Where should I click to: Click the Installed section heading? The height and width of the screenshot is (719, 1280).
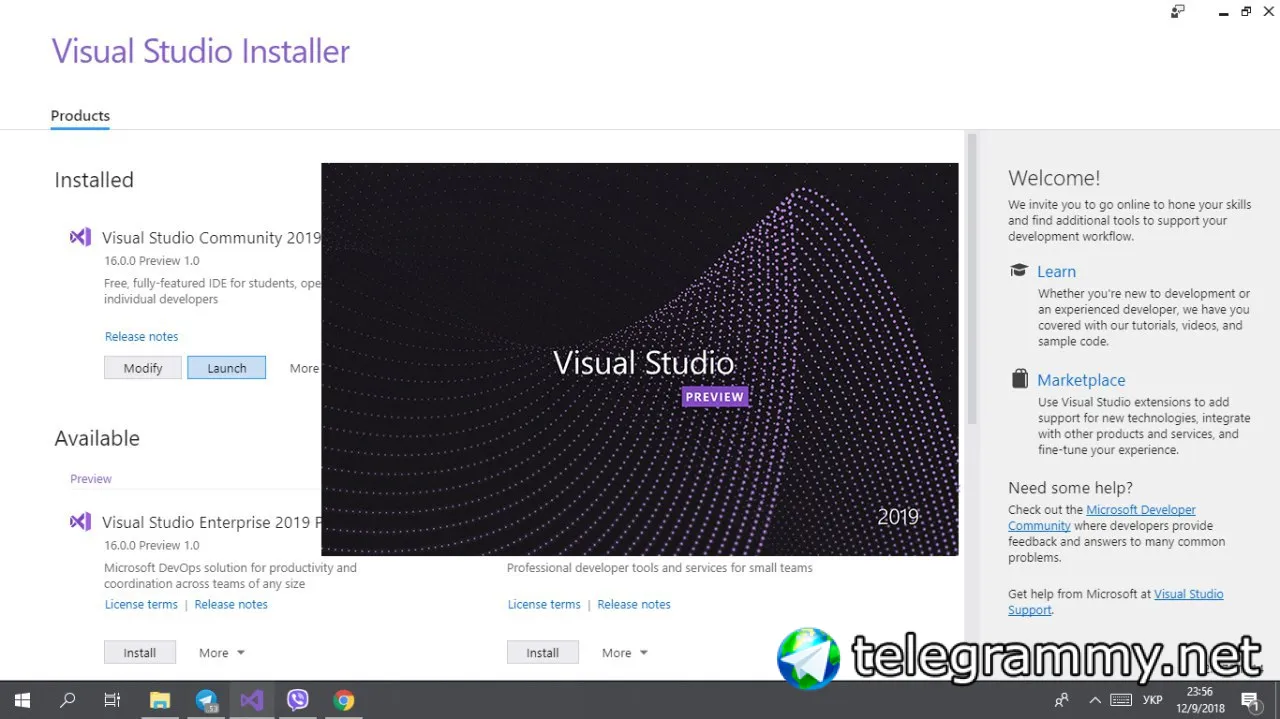94,180
